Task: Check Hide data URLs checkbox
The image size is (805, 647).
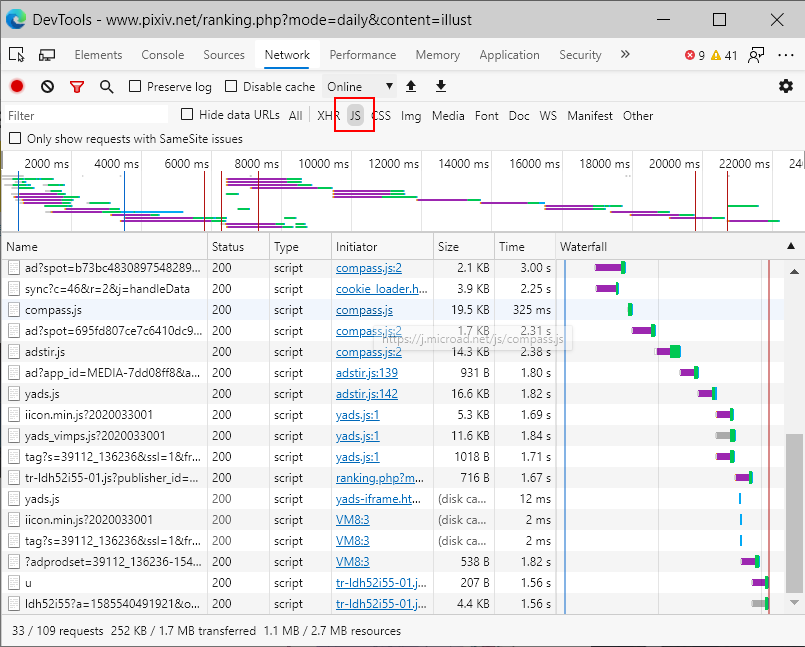Action: pyautogui.click(x=187, y=115)
